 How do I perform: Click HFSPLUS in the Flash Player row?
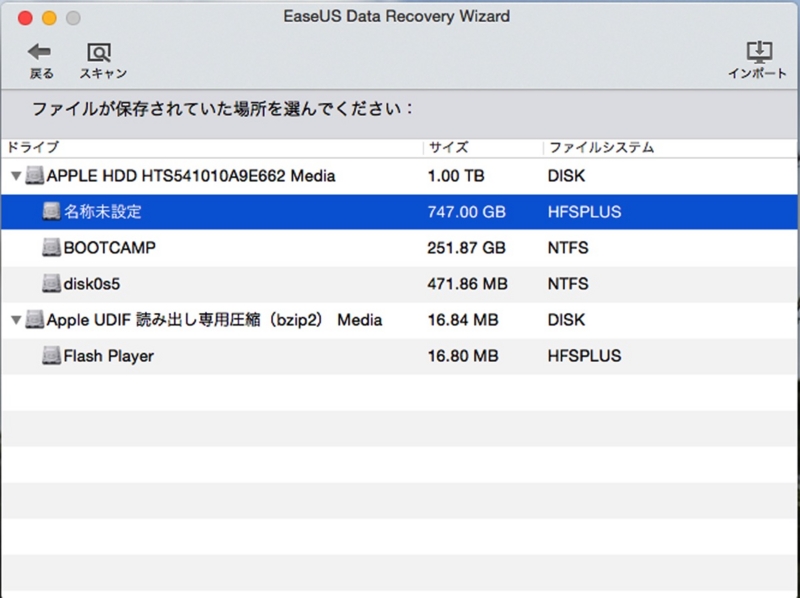click(584, 356)
